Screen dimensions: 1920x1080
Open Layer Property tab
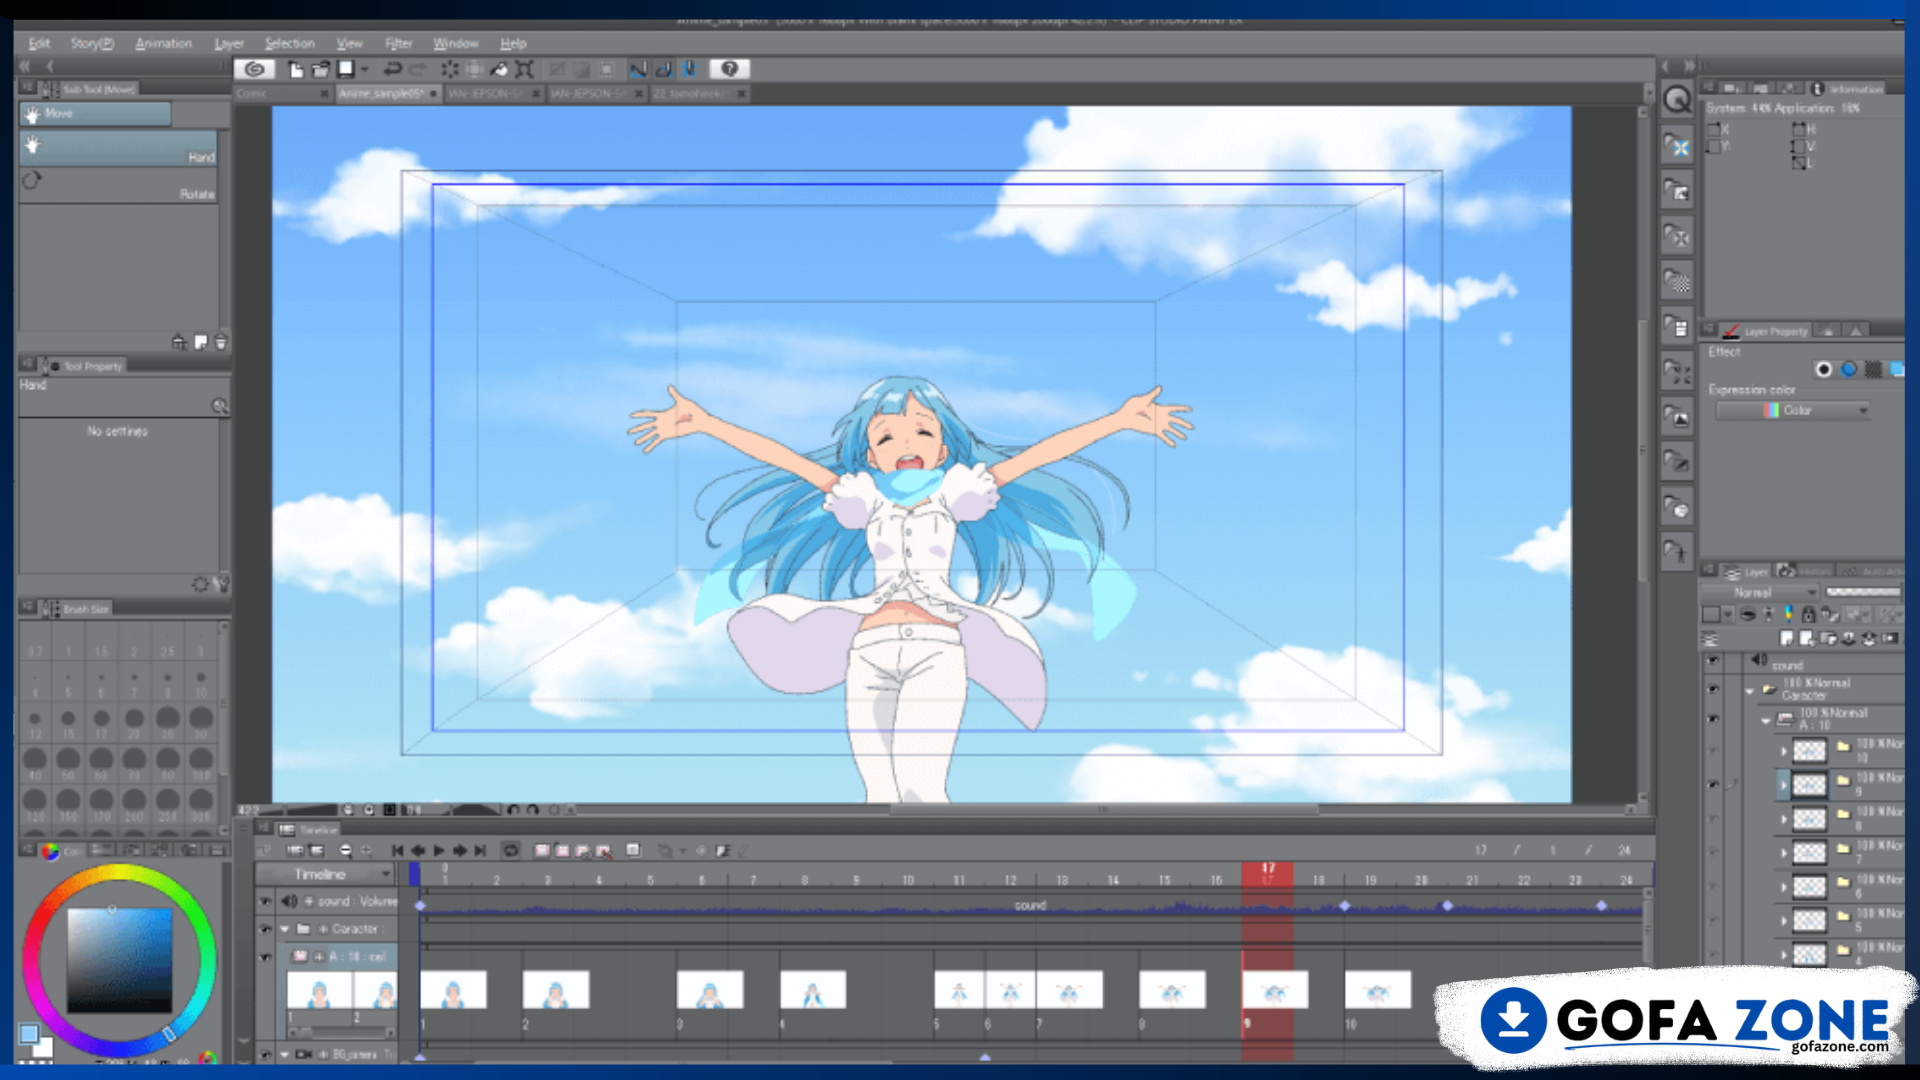click(1766, 331)
